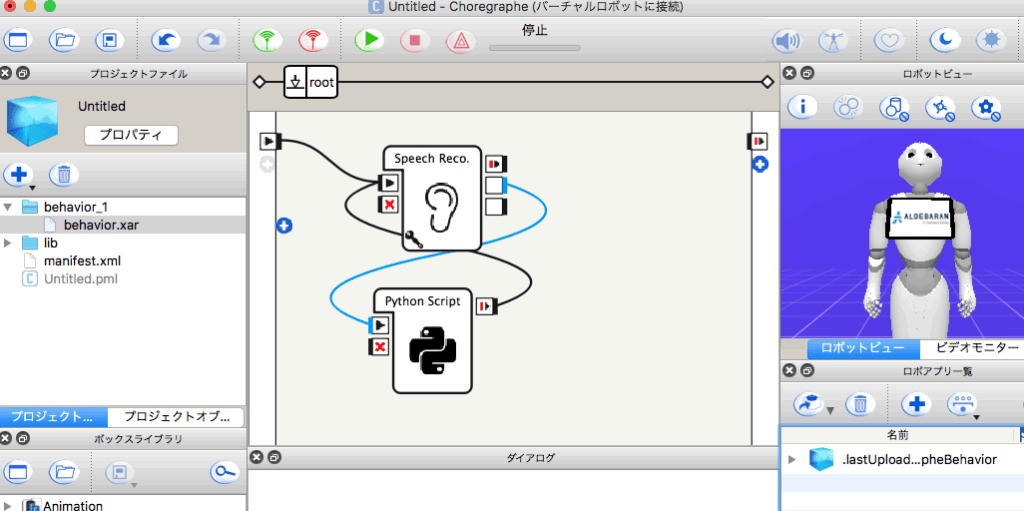The image size is (1024, 511).
Task: Click the Pepper robot tablet screen
Action: [920, 218]
